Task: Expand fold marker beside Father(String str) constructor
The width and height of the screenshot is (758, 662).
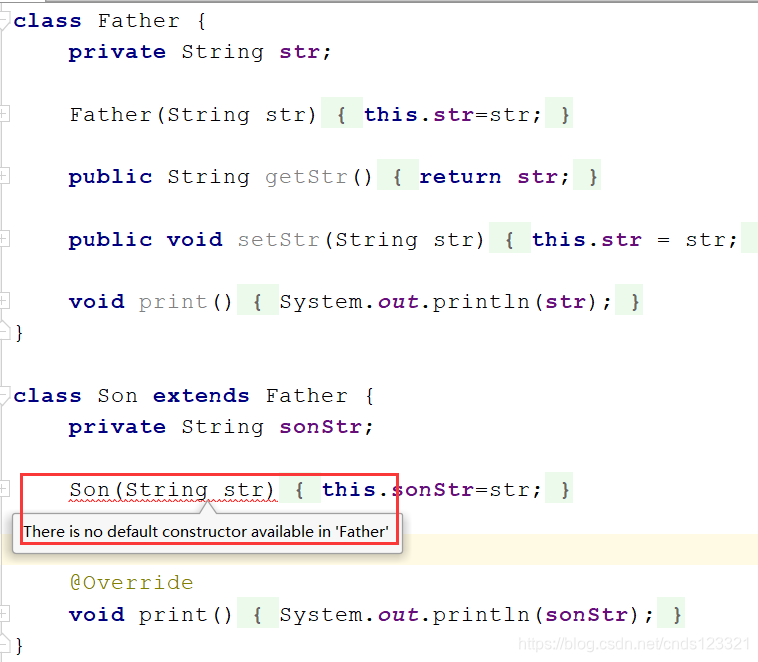Action: click(4, 114)
